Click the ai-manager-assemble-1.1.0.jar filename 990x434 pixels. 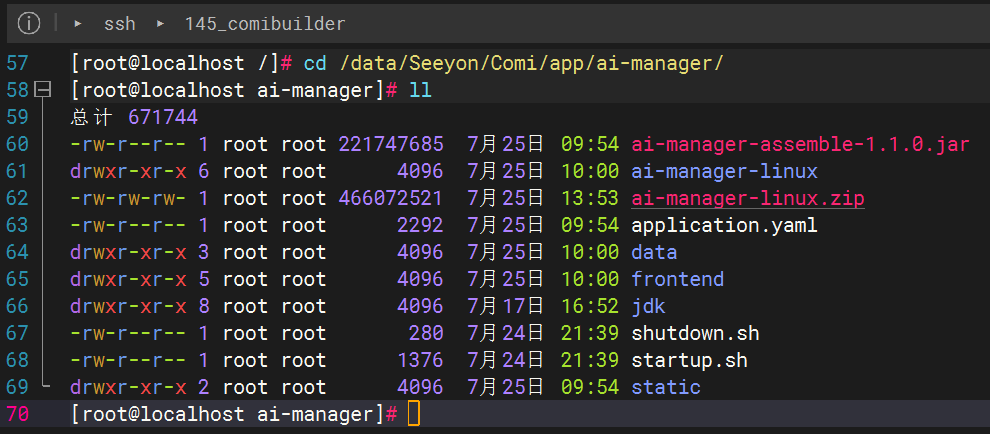(800, 144)
